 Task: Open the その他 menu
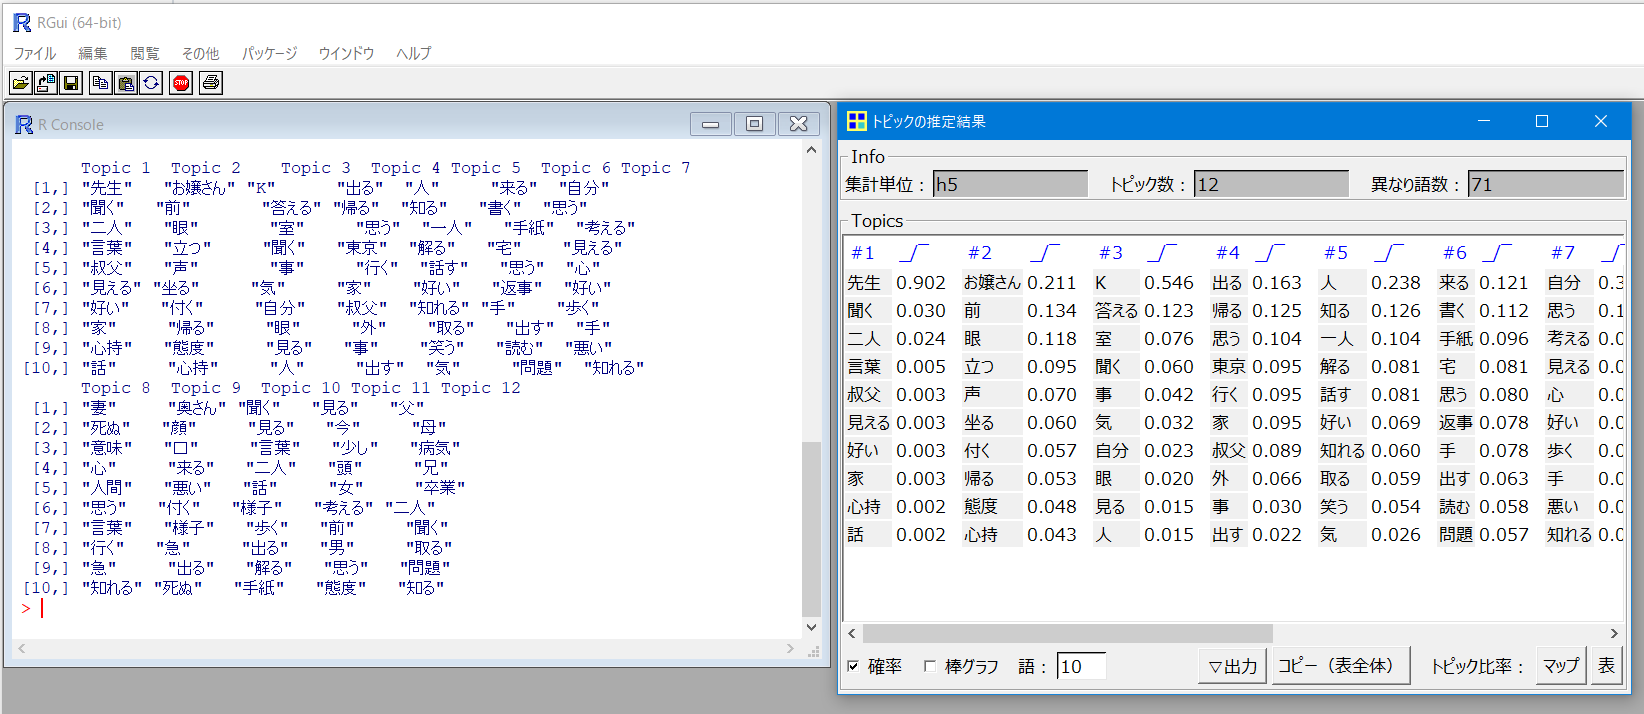pyautogui.click(x=200, y=53)
